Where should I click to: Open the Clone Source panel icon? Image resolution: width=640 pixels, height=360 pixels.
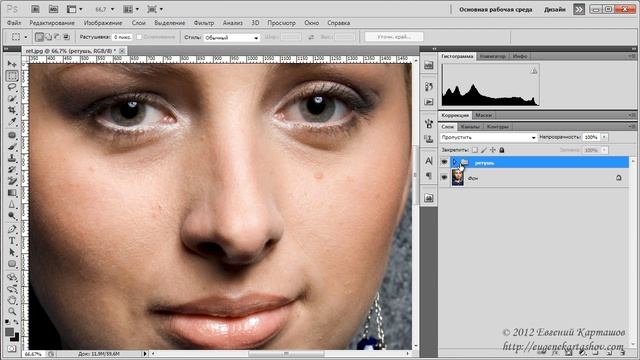(429, 139)
